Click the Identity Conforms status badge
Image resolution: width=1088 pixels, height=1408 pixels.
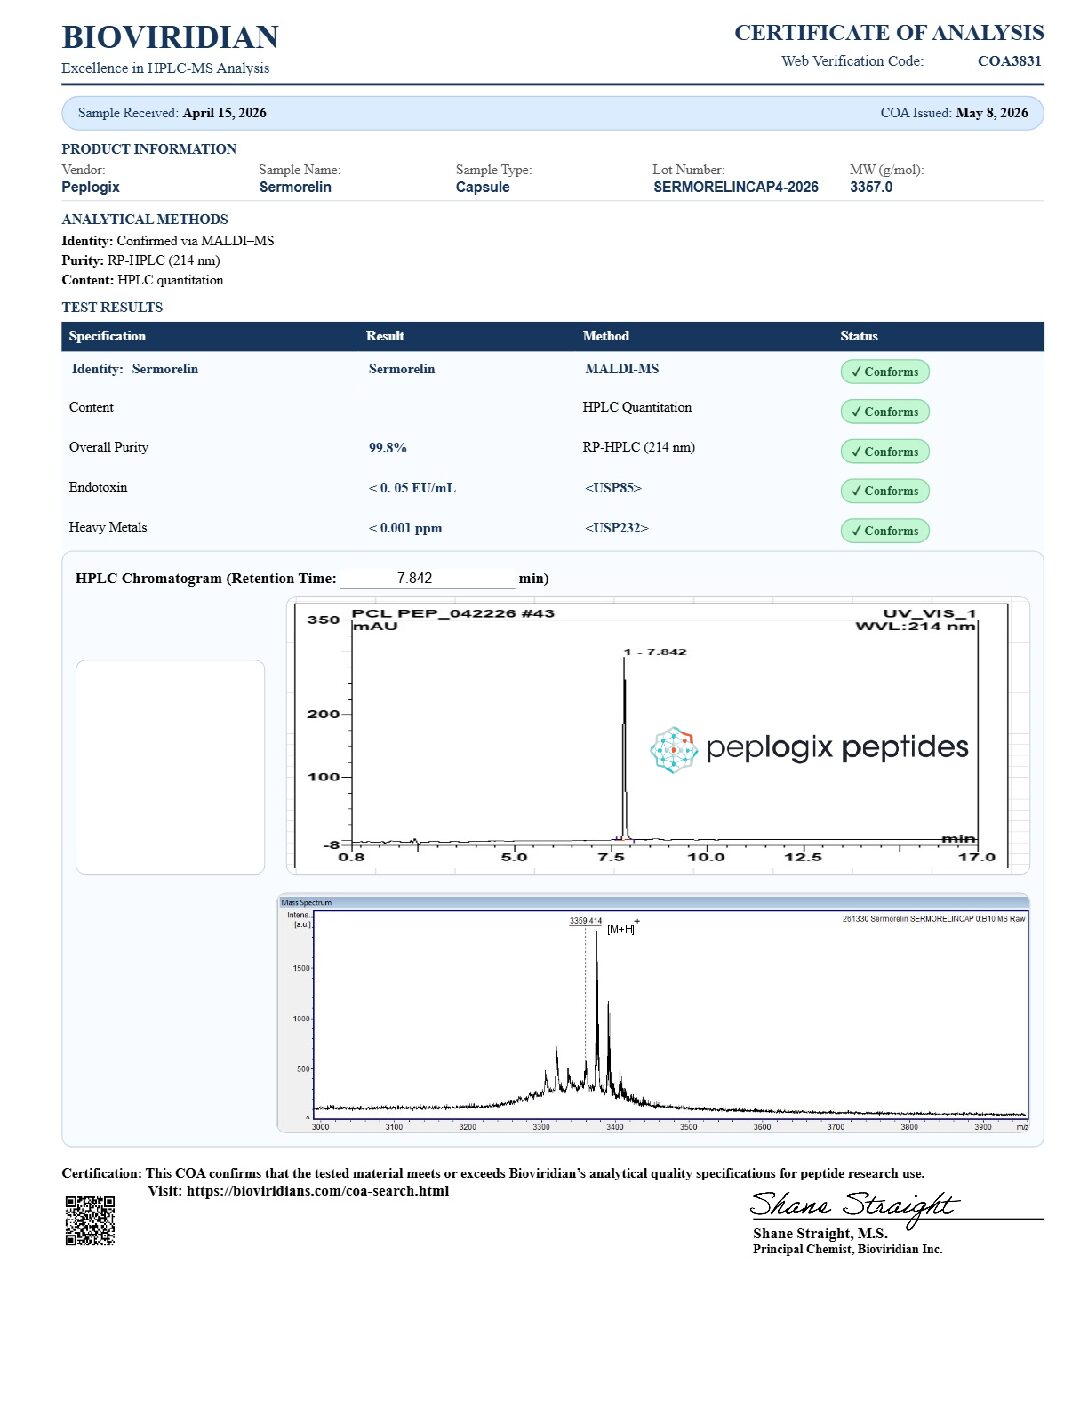click(x=885, y=372)
